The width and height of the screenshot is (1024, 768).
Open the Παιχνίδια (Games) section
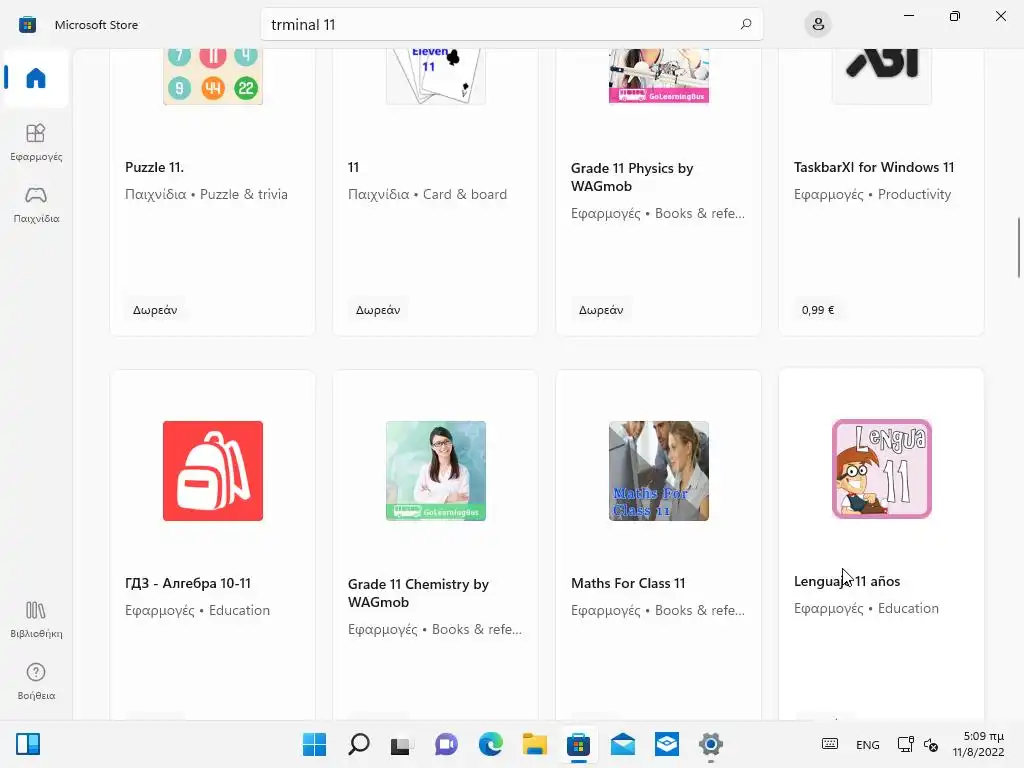click(x=36, y=204)
